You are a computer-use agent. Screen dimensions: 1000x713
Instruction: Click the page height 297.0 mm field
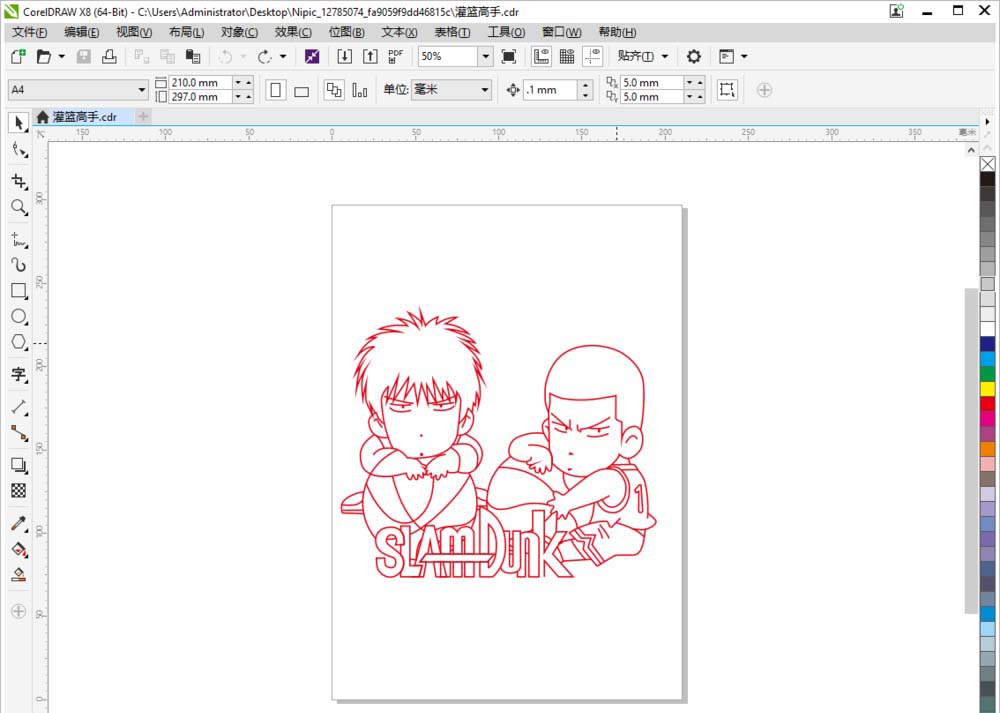click(x=200, y=97)
